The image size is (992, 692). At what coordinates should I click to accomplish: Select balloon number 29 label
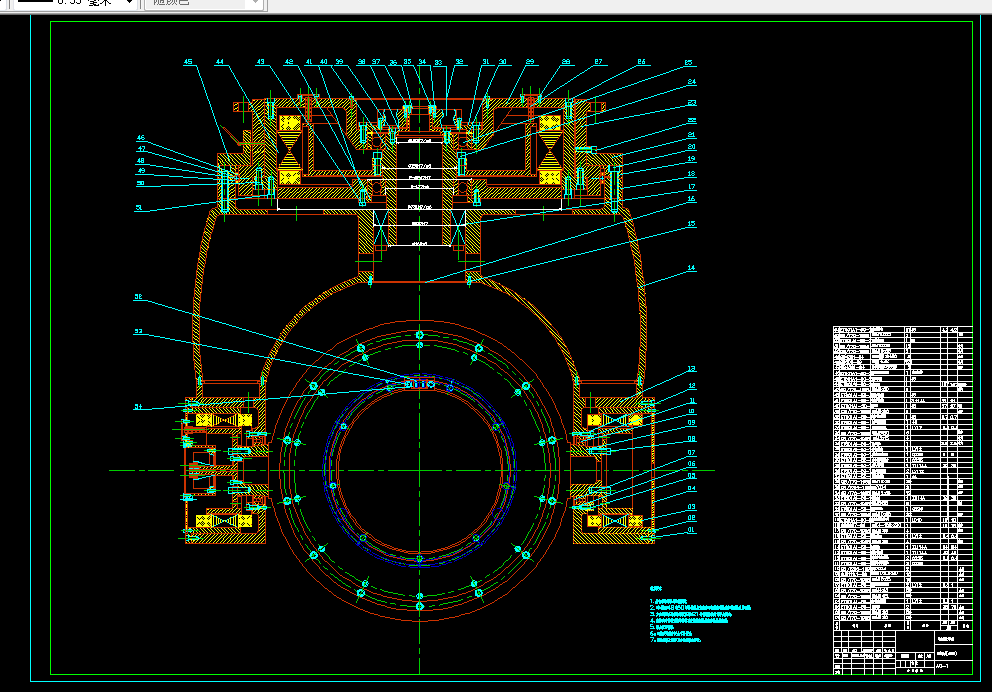pyautogui.click(x=530, y=62)
